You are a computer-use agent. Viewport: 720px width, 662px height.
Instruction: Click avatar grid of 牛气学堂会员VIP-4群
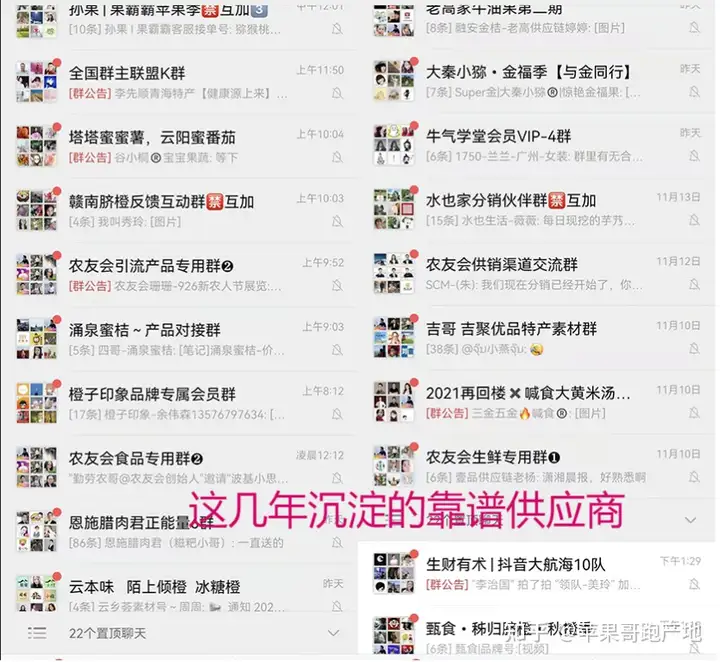pyautogui.click(x=394, y=145)
